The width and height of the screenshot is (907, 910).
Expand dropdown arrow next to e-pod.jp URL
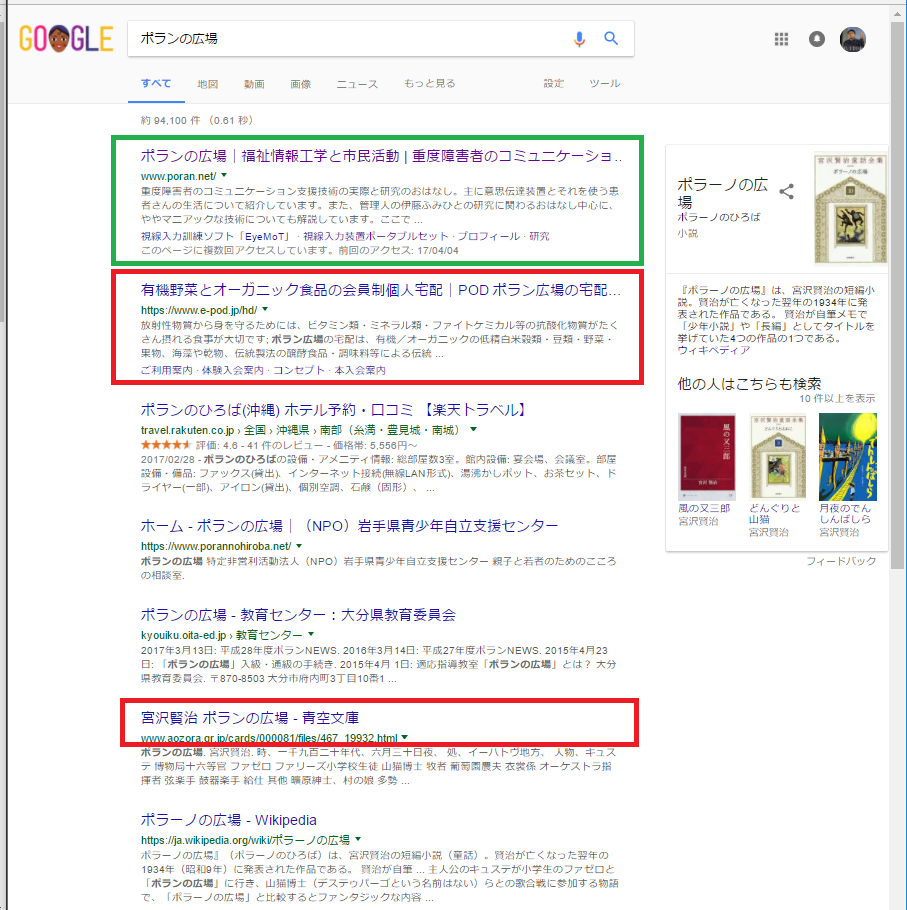[265, 309]
